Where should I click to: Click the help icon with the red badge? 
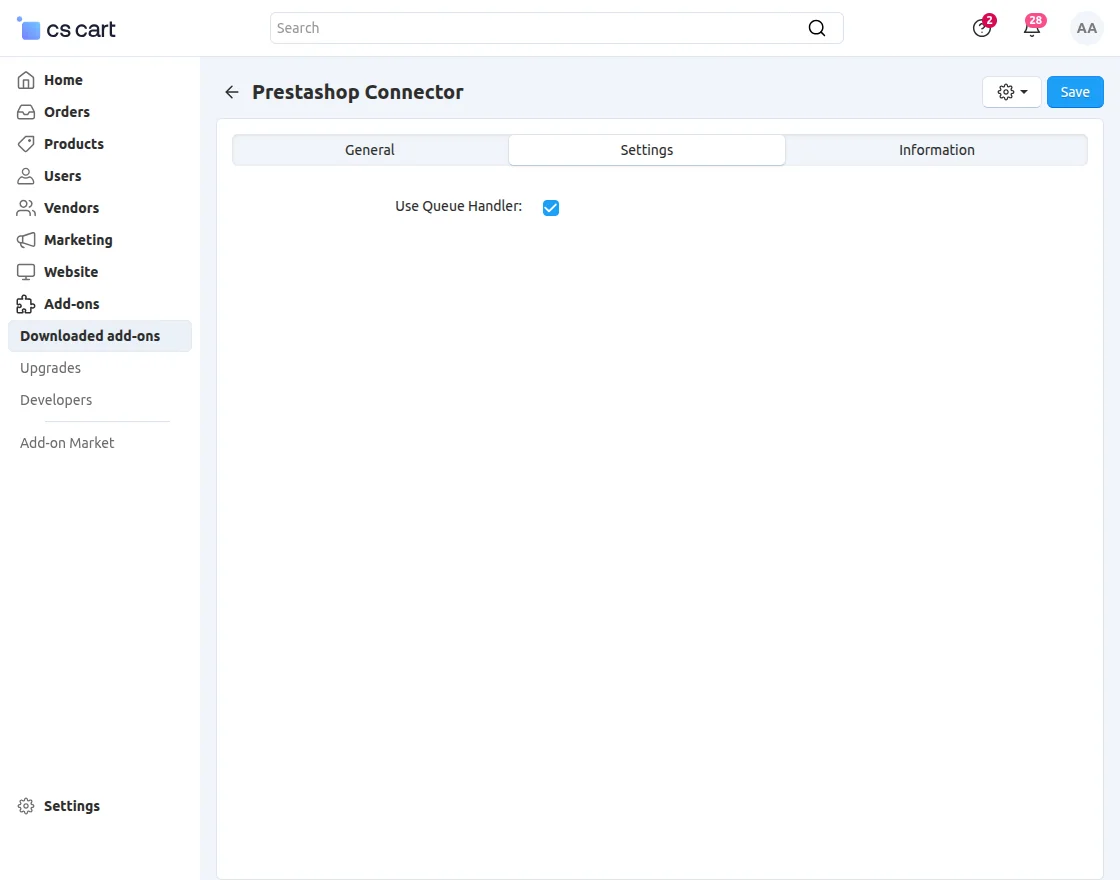[981, 28]
